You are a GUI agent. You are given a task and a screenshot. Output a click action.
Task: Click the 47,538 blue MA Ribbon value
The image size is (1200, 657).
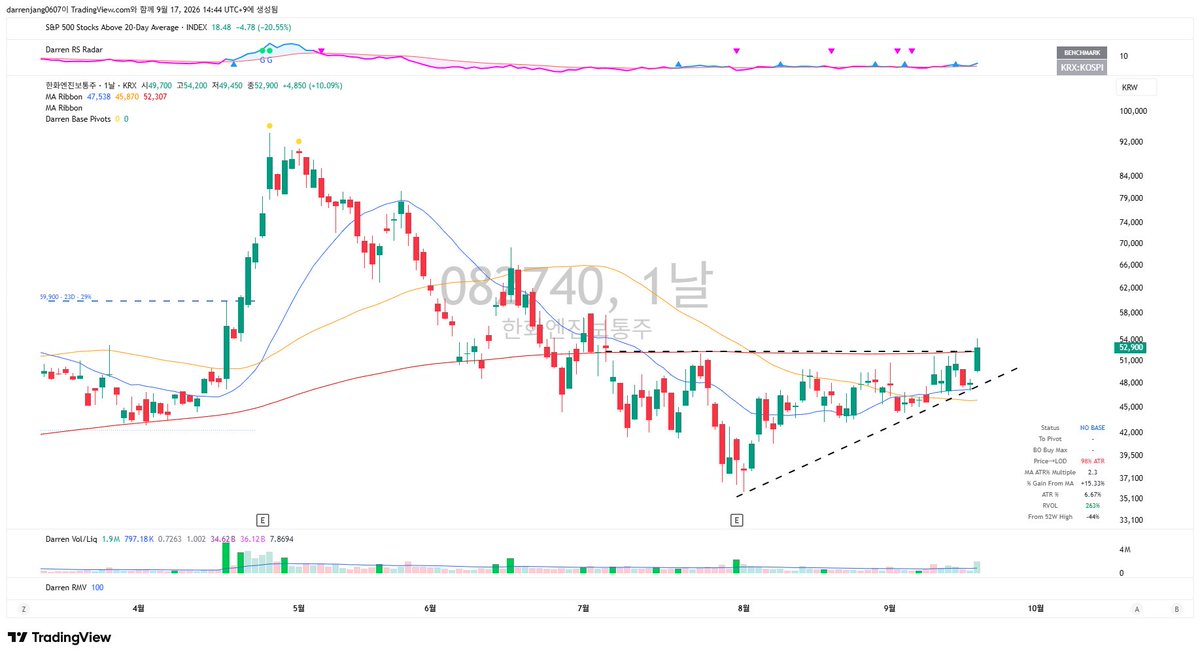click(100, 97)
